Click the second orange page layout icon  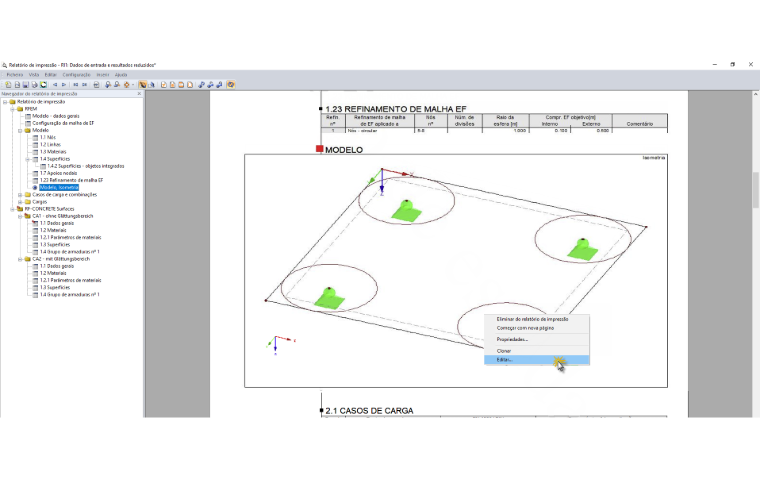[173, 84]
